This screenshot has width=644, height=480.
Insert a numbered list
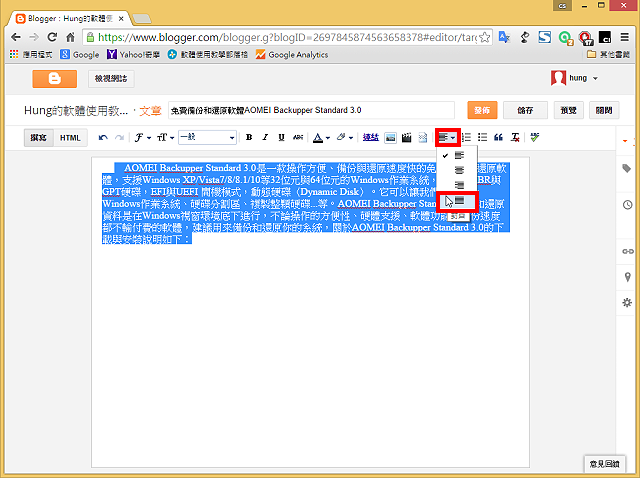466,138
